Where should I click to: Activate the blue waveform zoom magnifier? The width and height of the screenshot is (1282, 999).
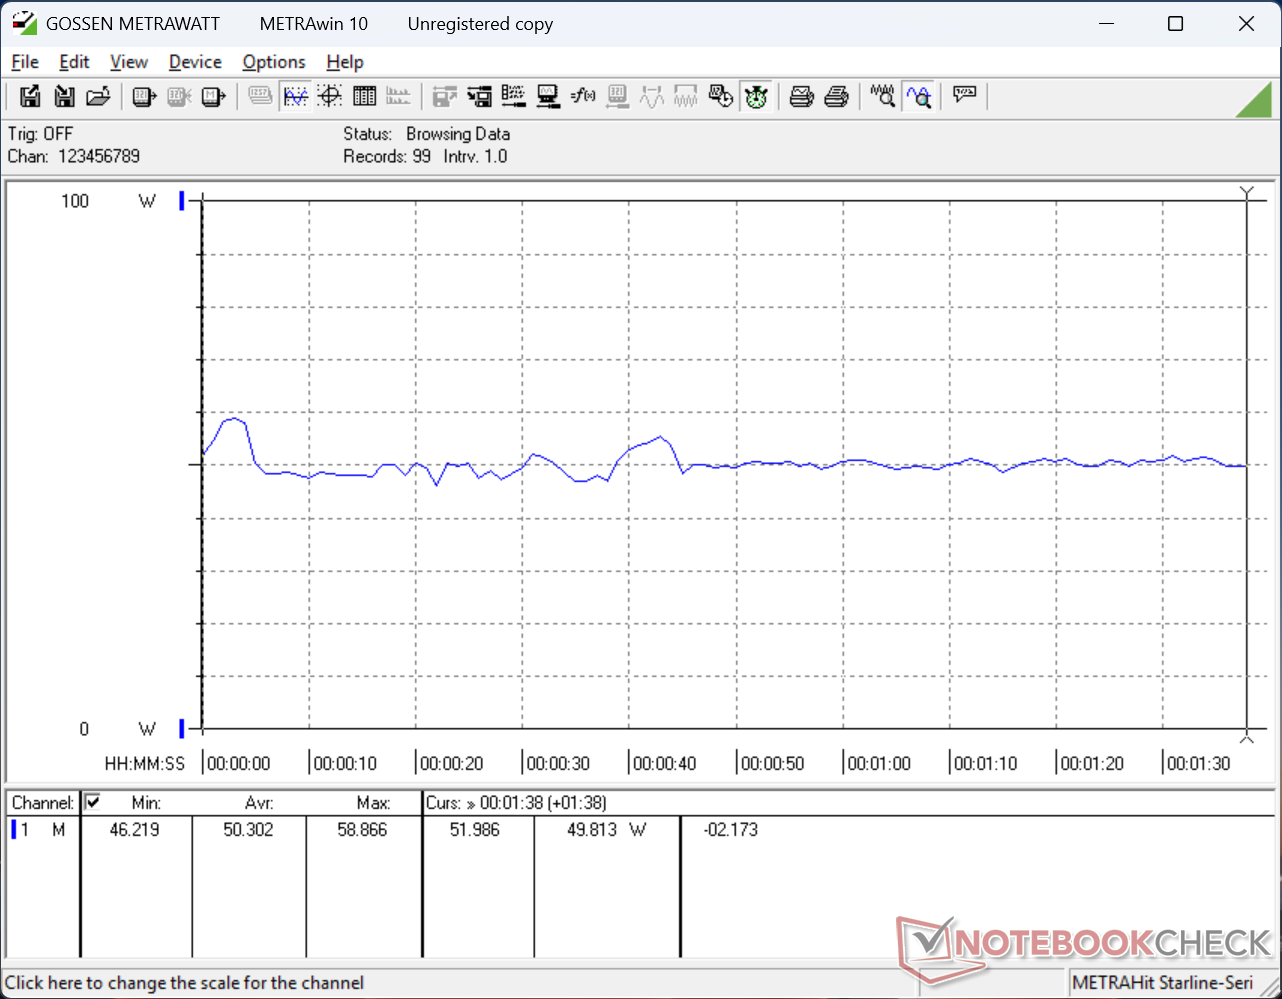pyautogui.click(x=918, y=96)
